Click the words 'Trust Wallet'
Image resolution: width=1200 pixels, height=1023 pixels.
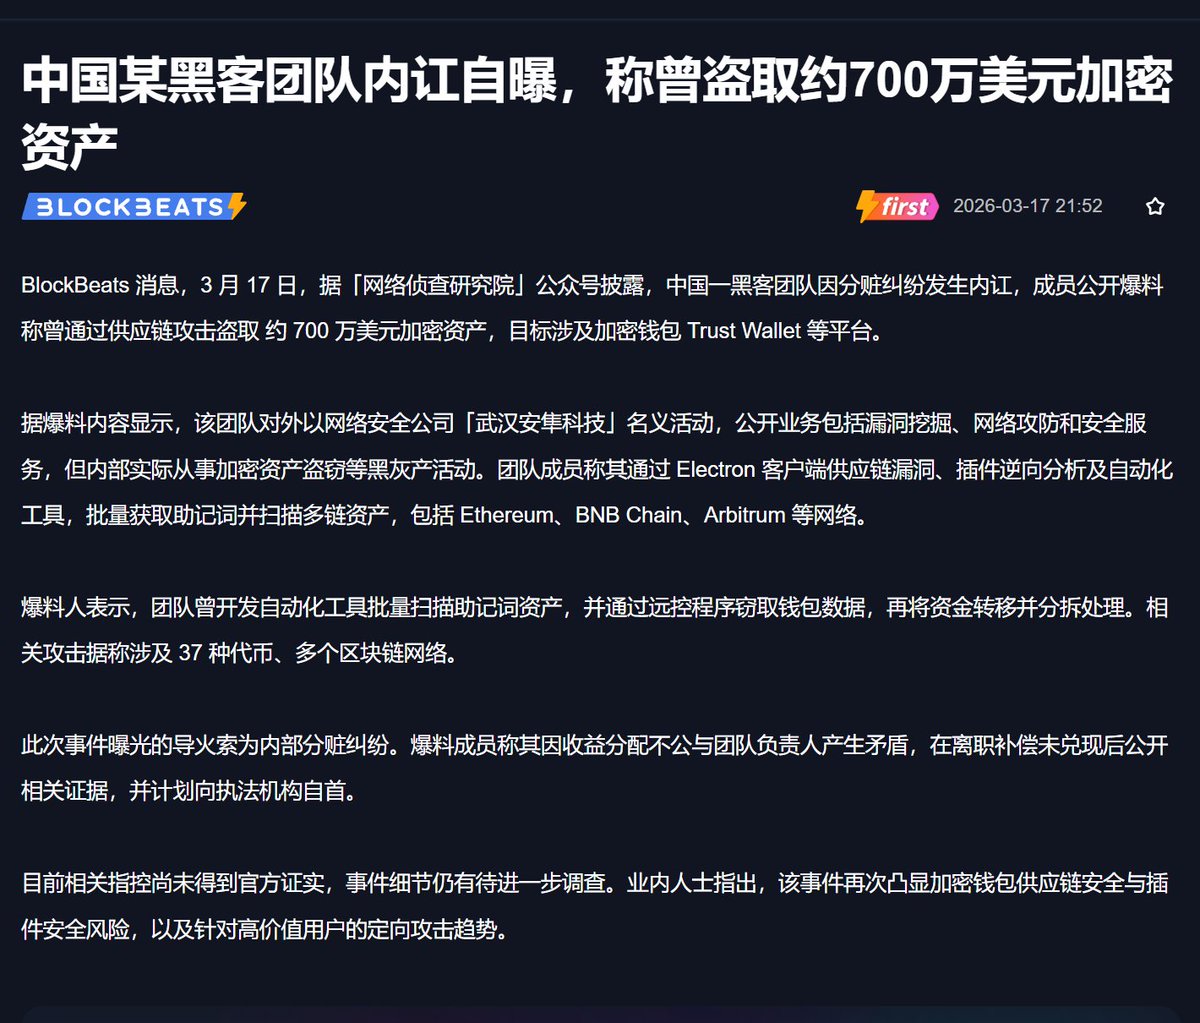point(744,331)
